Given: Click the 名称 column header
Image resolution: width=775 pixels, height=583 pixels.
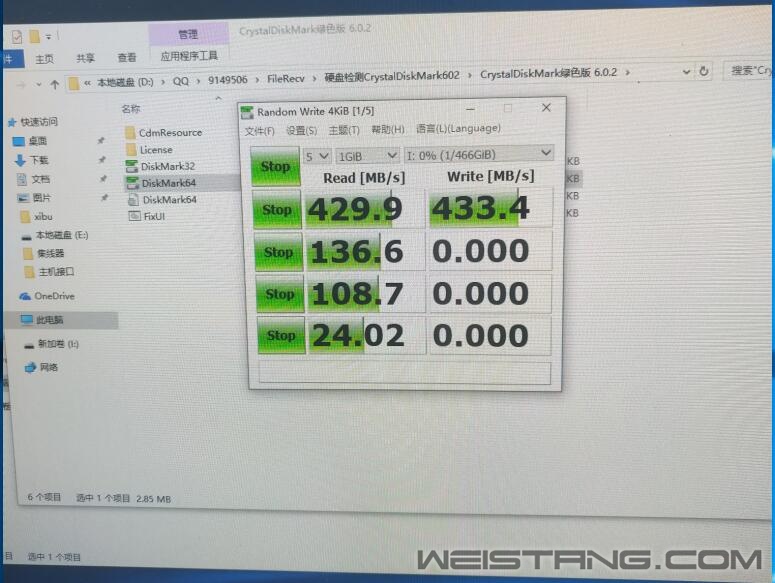Looking at the screenshot, I should 131,109.
